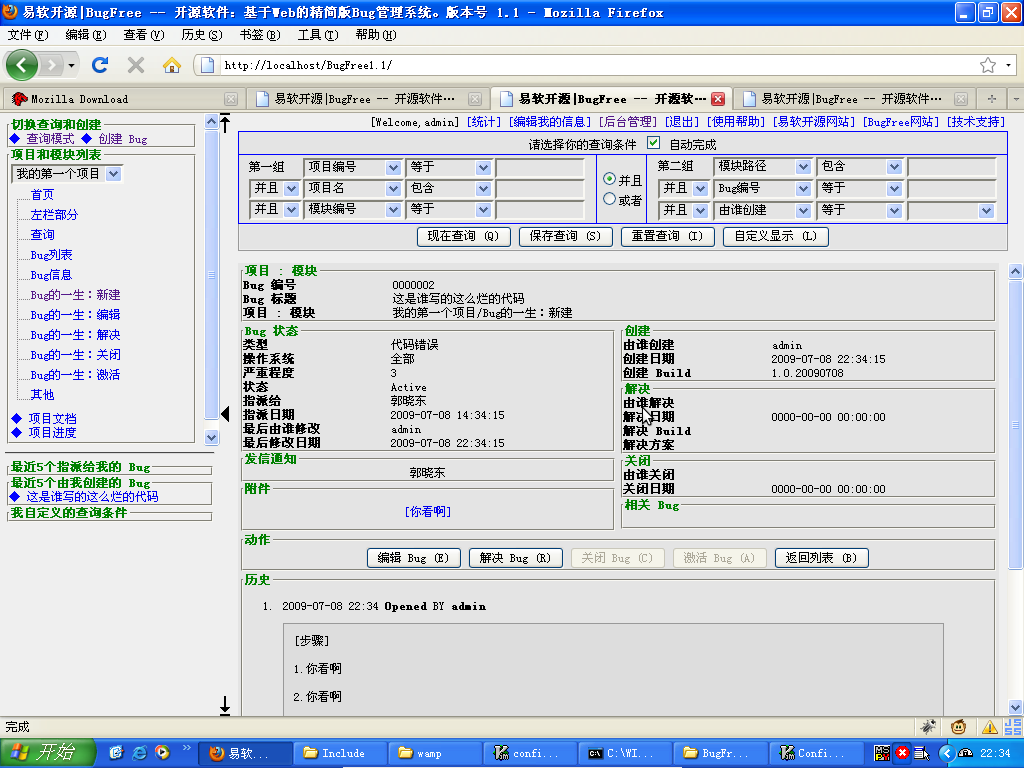1024x768 pixels.
Task: Click the blue diamond next to 项目进度
Action: 17,432
